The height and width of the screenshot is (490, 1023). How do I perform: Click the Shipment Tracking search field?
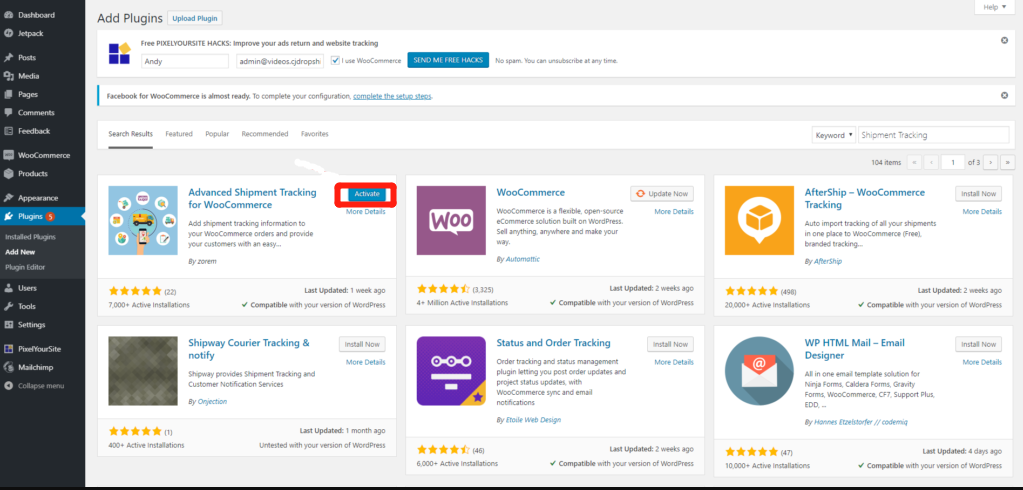[x=934, y=135]
